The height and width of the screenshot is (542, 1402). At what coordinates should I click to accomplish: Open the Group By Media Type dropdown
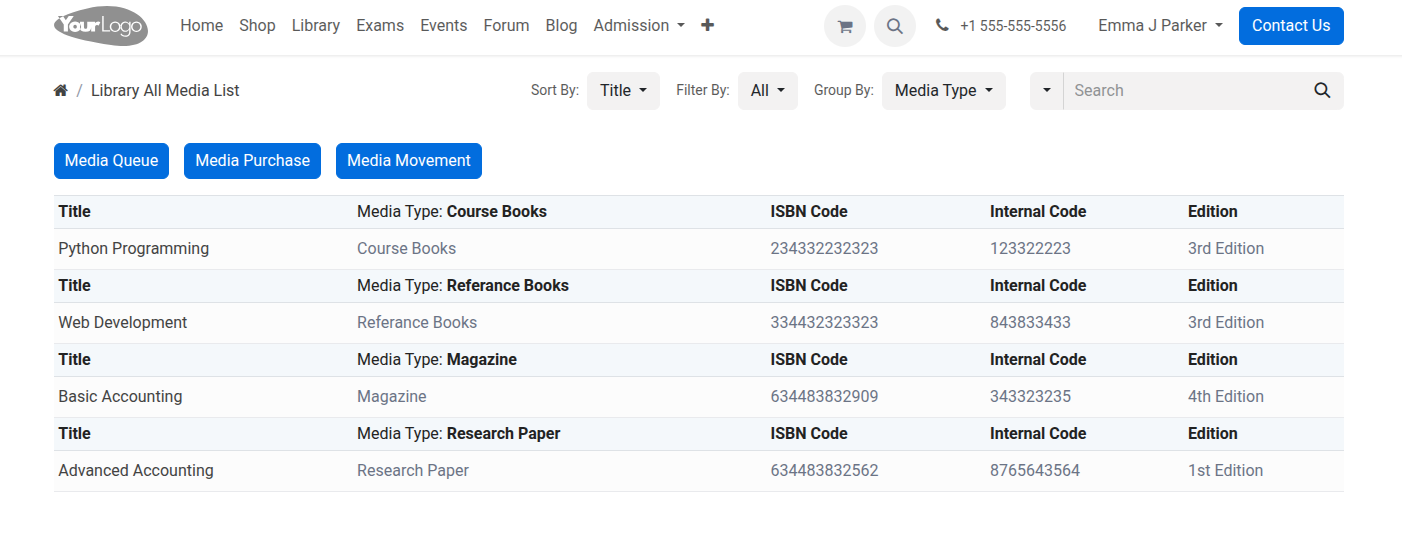[944, 91]
